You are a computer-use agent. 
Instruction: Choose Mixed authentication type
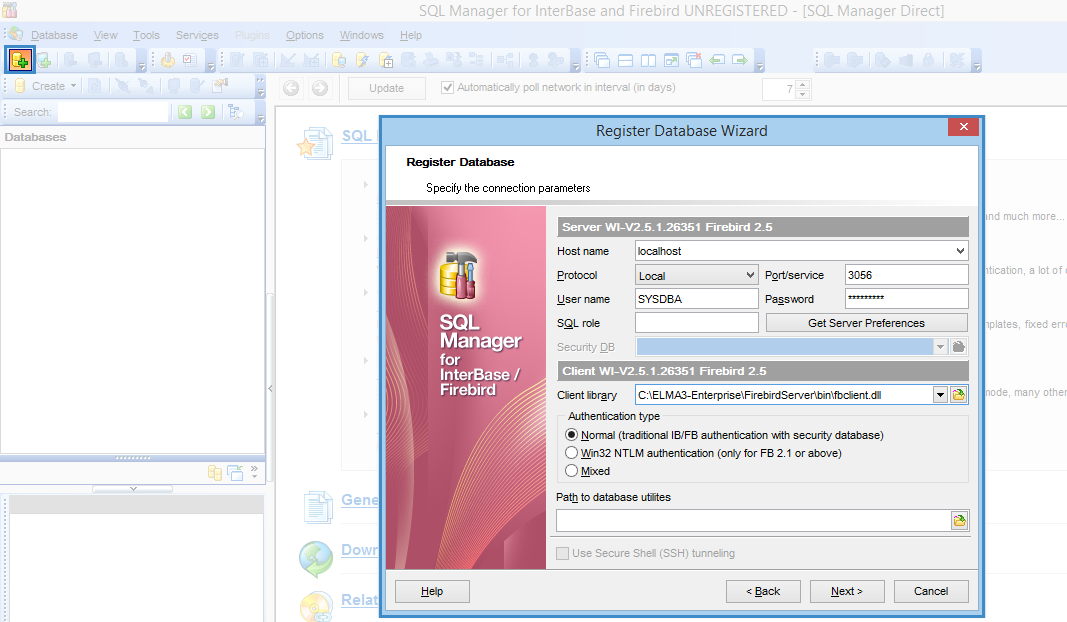[572, 471]
